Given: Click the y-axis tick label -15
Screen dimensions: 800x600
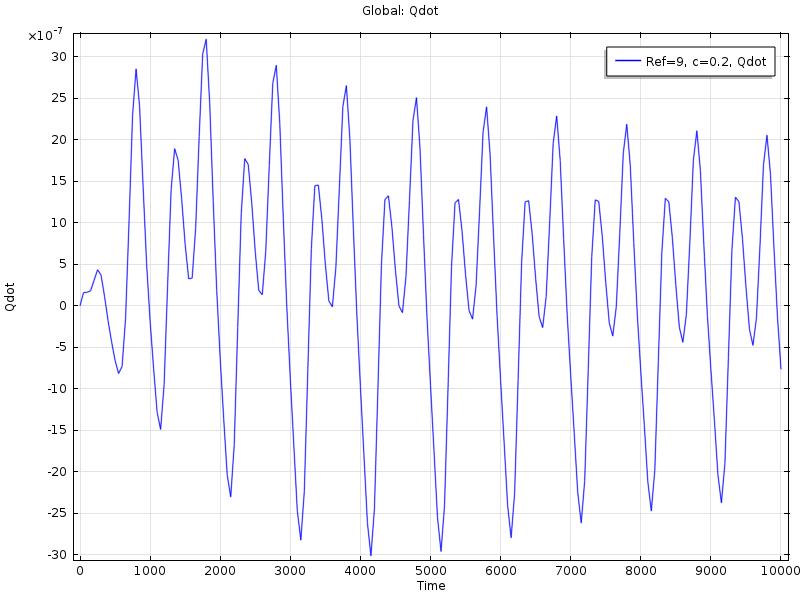Looking at the screenshot, I should click(56, 430).
